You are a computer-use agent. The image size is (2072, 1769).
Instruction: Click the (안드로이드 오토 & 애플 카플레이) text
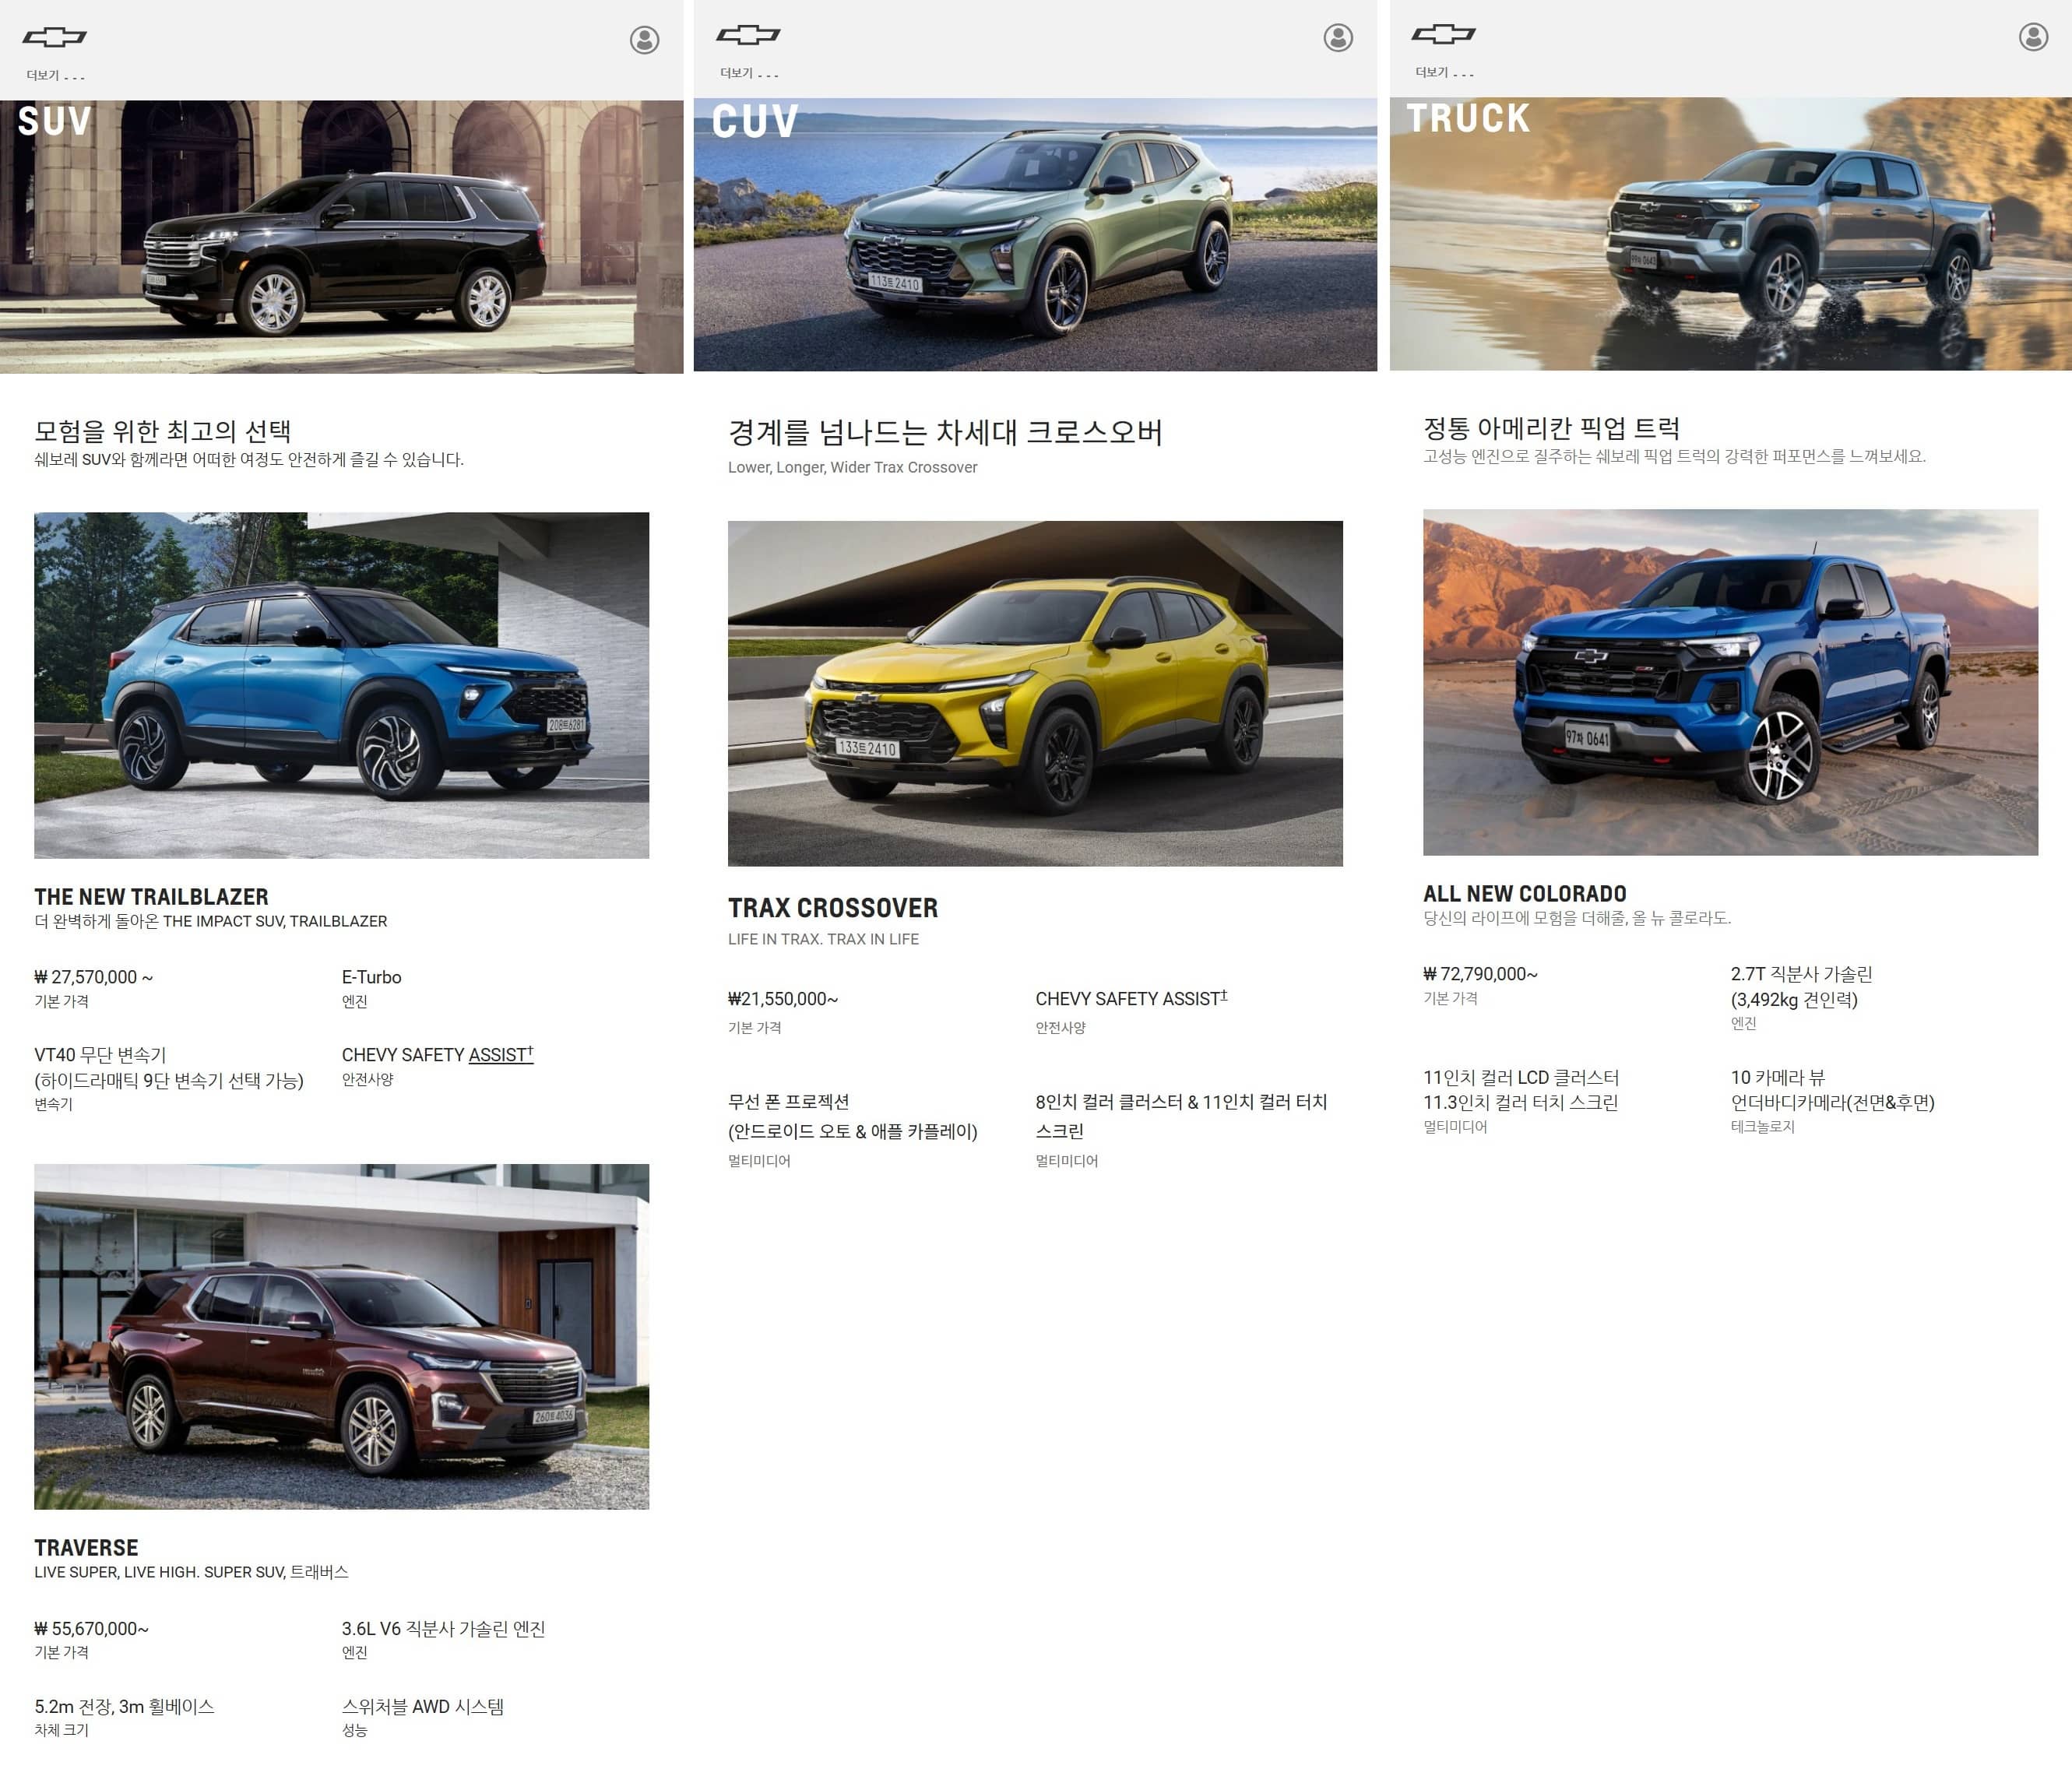[x=852, y=1132]
